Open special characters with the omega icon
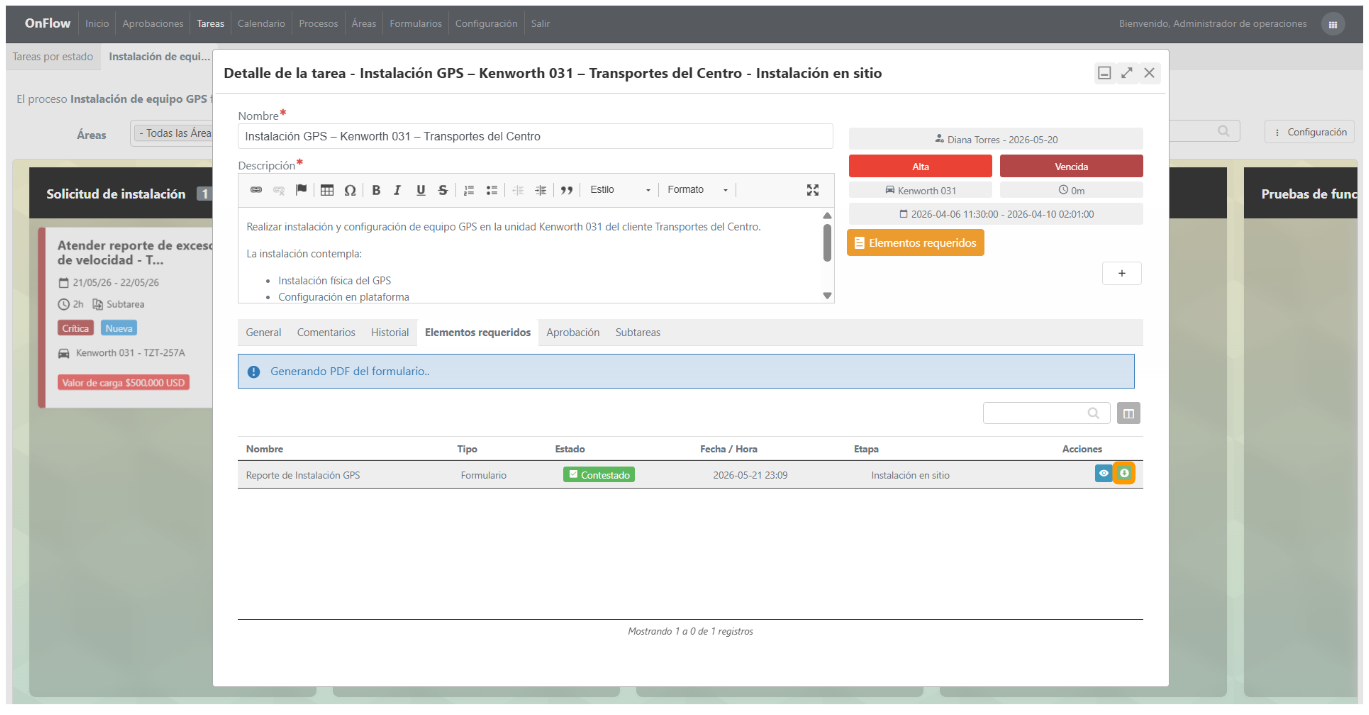 (350, 190)
